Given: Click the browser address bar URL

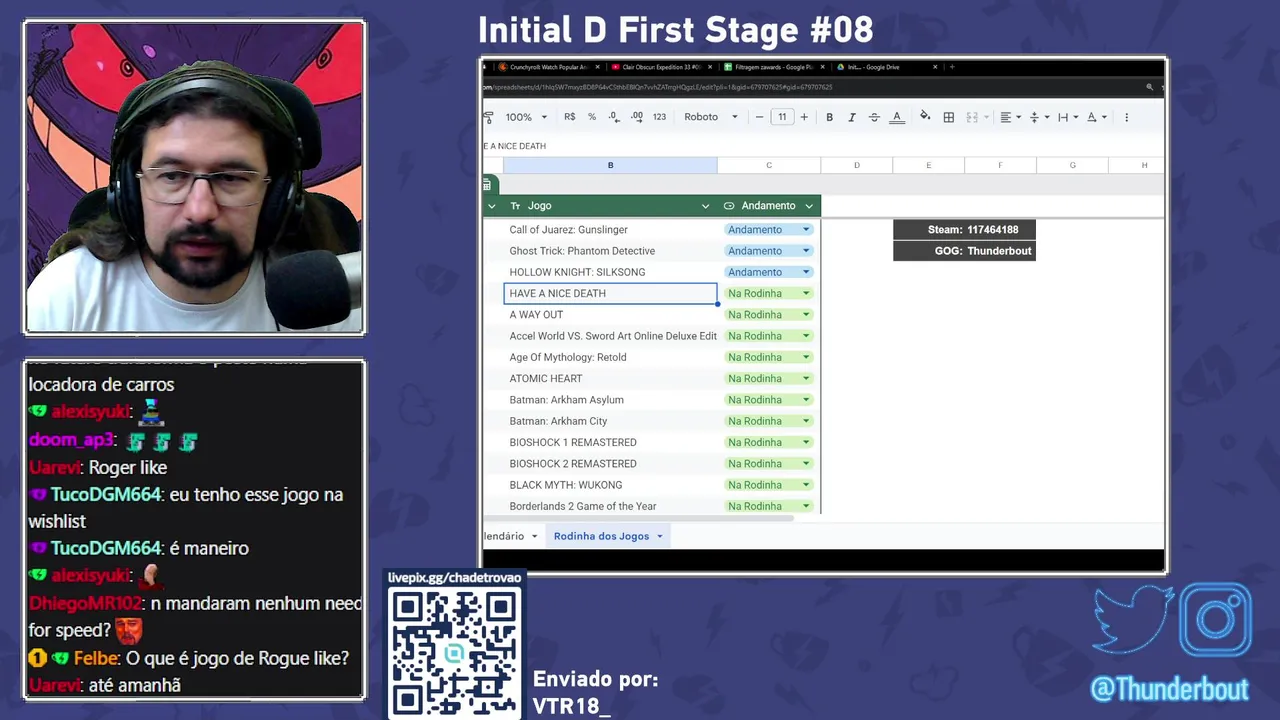Looking at the screenshot, I should coord(658,87).
